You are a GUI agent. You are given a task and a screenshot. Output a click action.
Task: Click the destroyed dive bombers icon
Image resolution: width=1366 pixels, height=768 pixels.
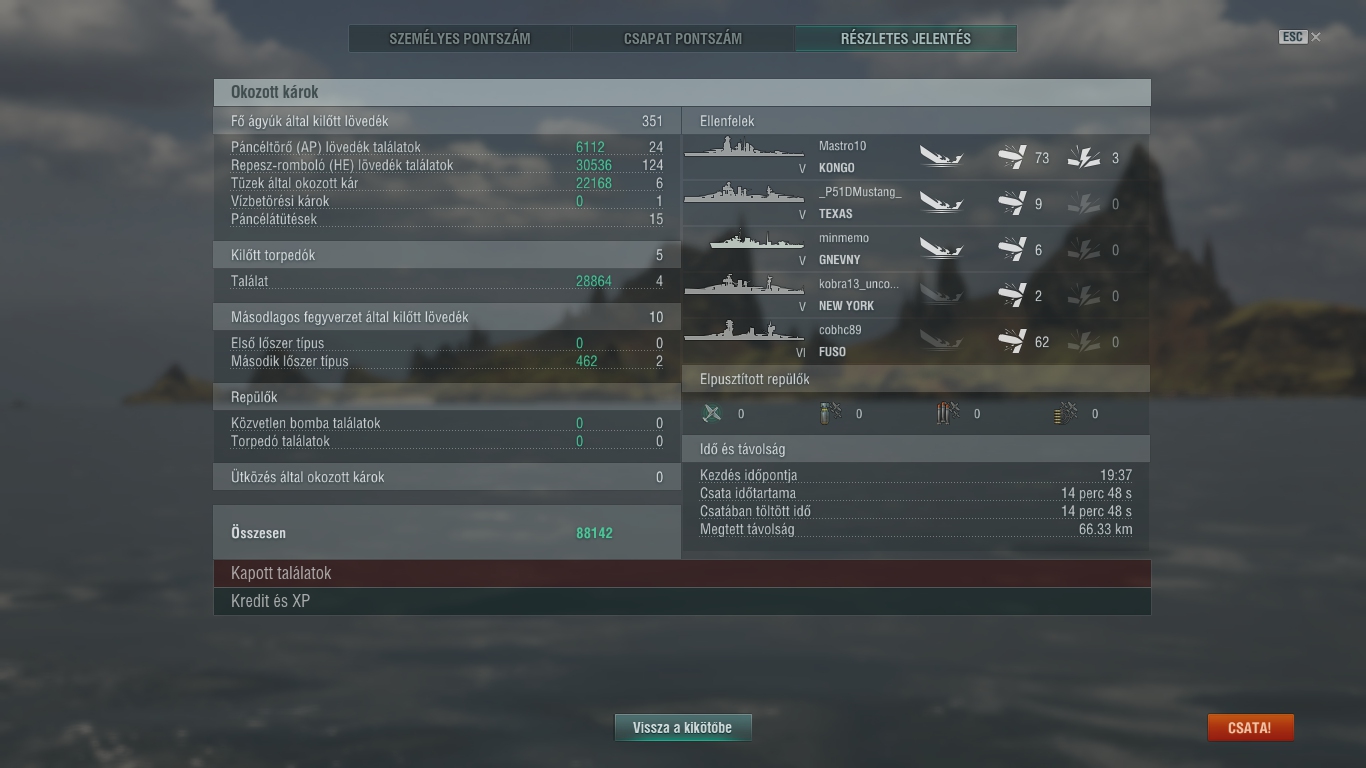click(829, 414)
